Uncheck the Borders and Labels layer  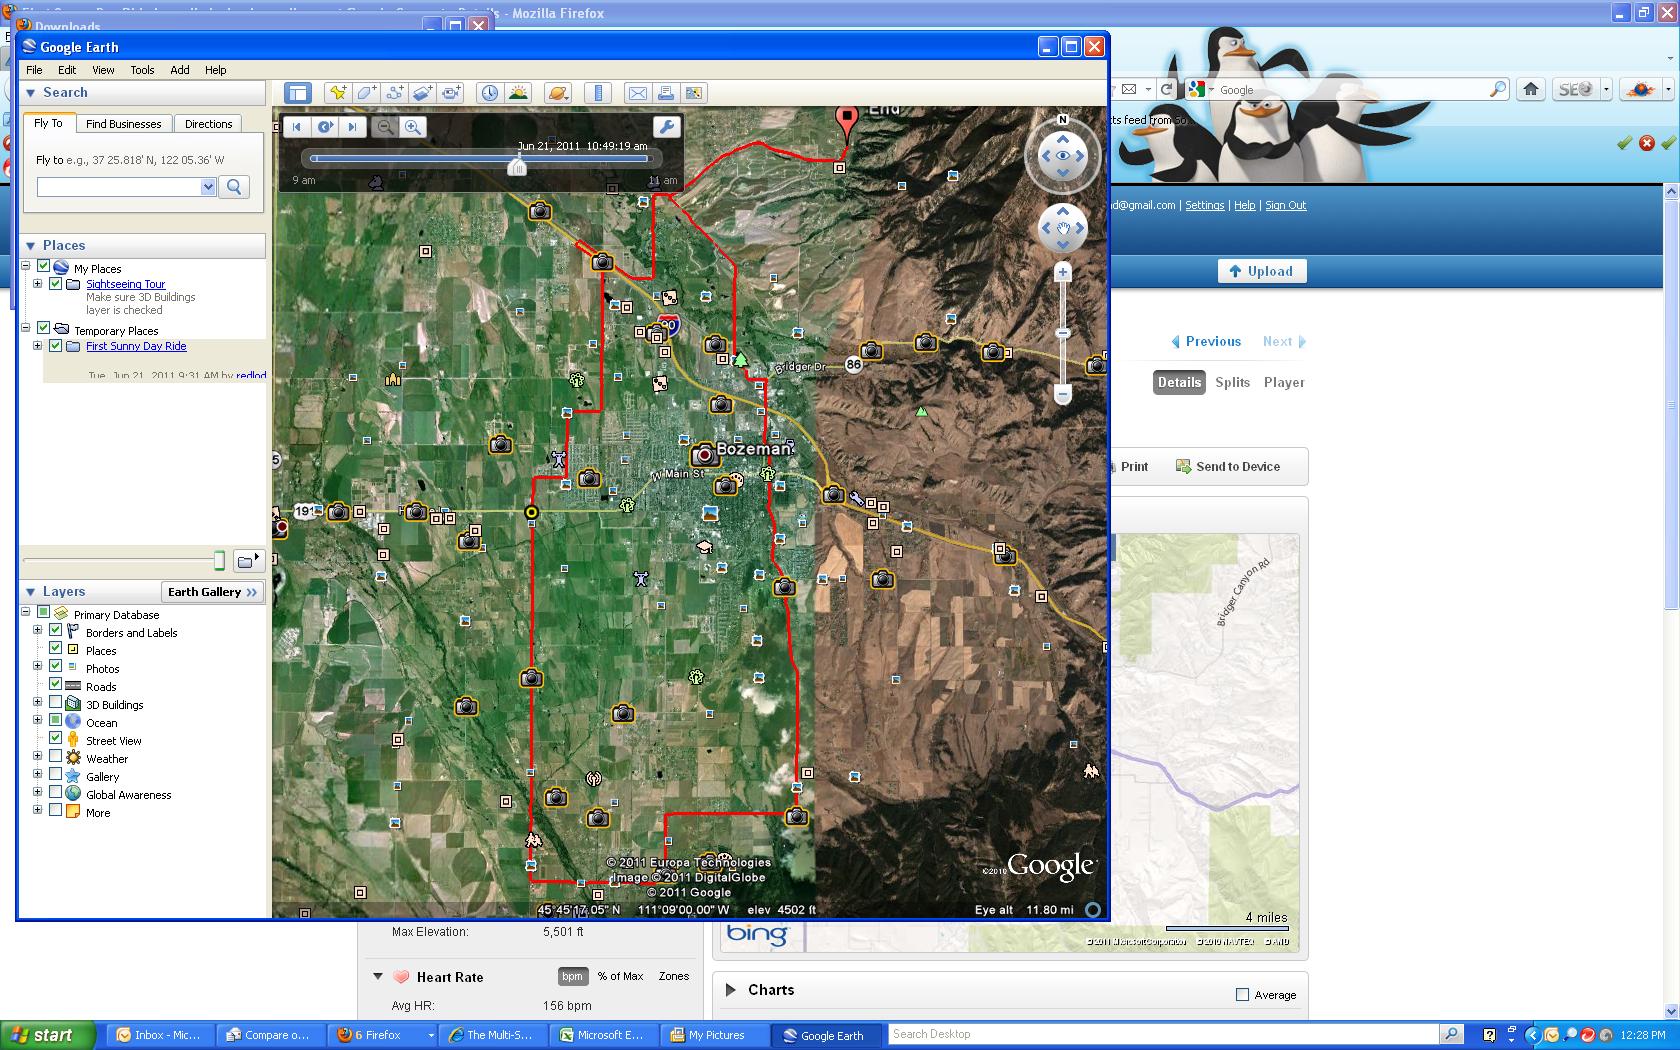(56, 631)
